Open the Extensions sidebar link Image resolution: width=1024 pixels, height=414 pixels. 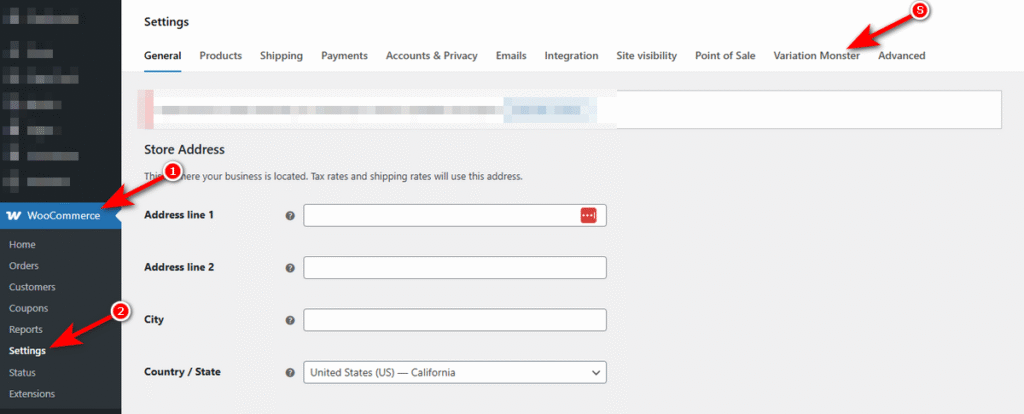[x=32, y=393]
